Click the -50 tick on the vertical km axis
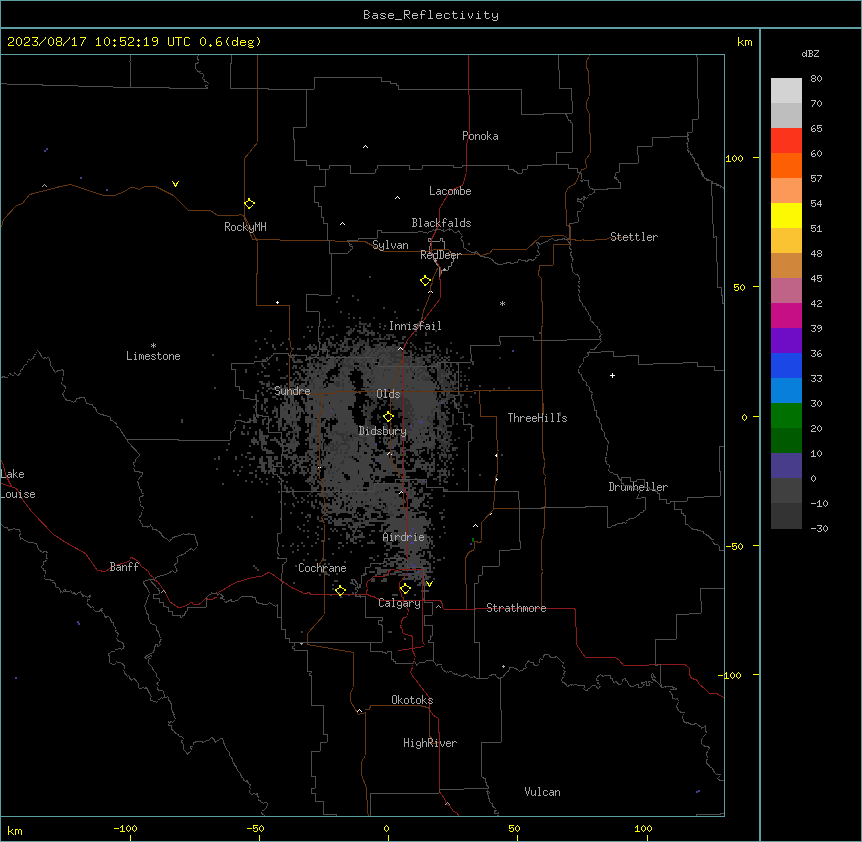862x842 pixels. click(734, 546)
